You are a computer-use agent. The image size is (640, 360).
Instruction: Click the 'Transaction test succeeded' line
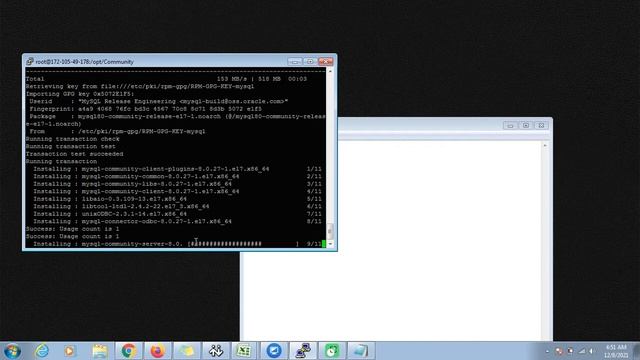click(74, 154)
